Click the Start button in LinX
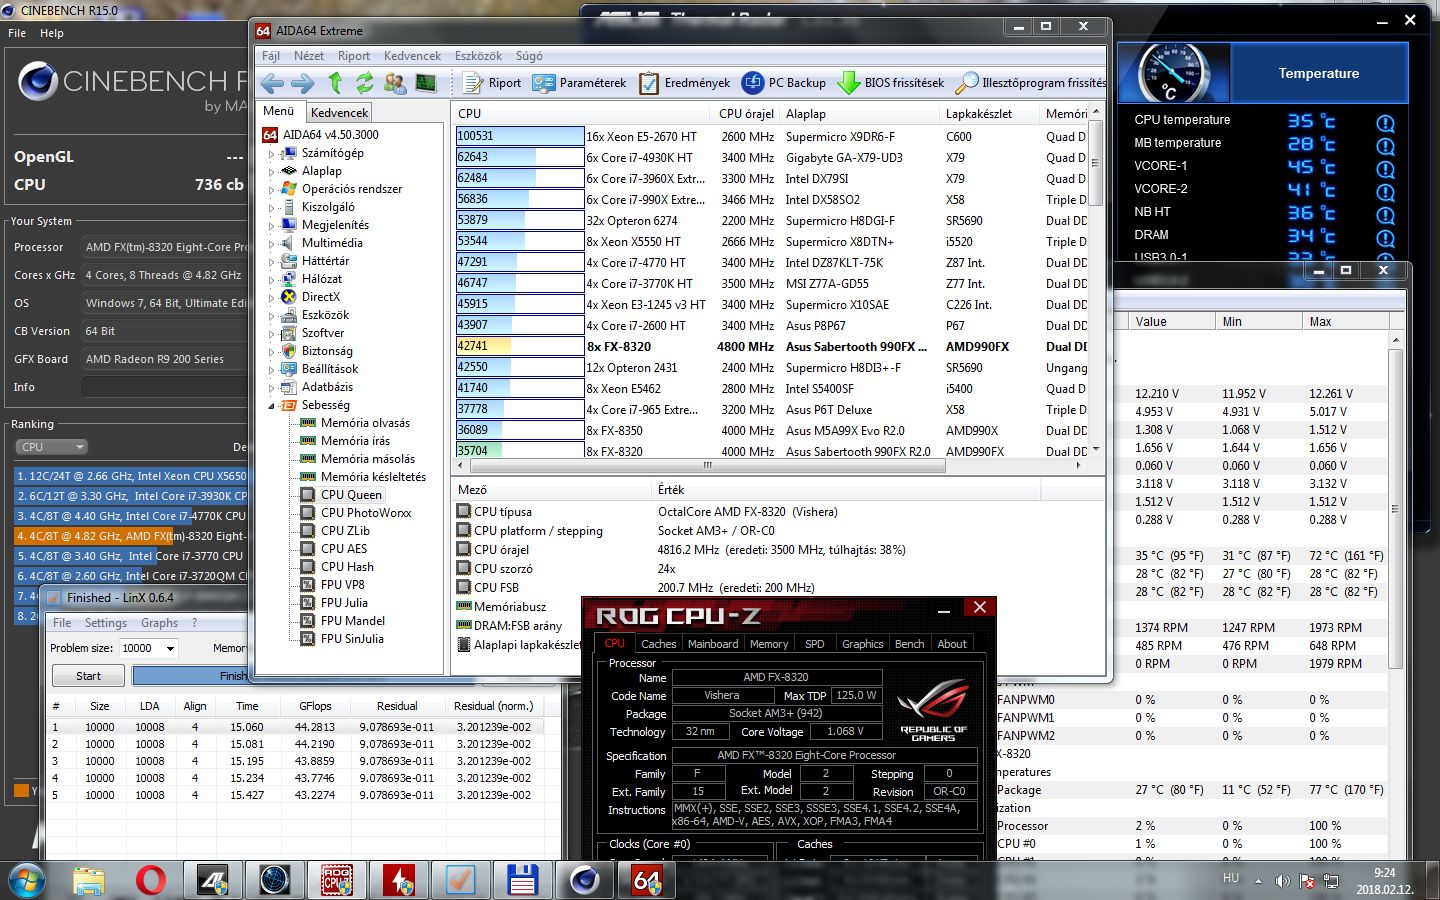This screenshot has width=1440, height=900. (88, 676)
